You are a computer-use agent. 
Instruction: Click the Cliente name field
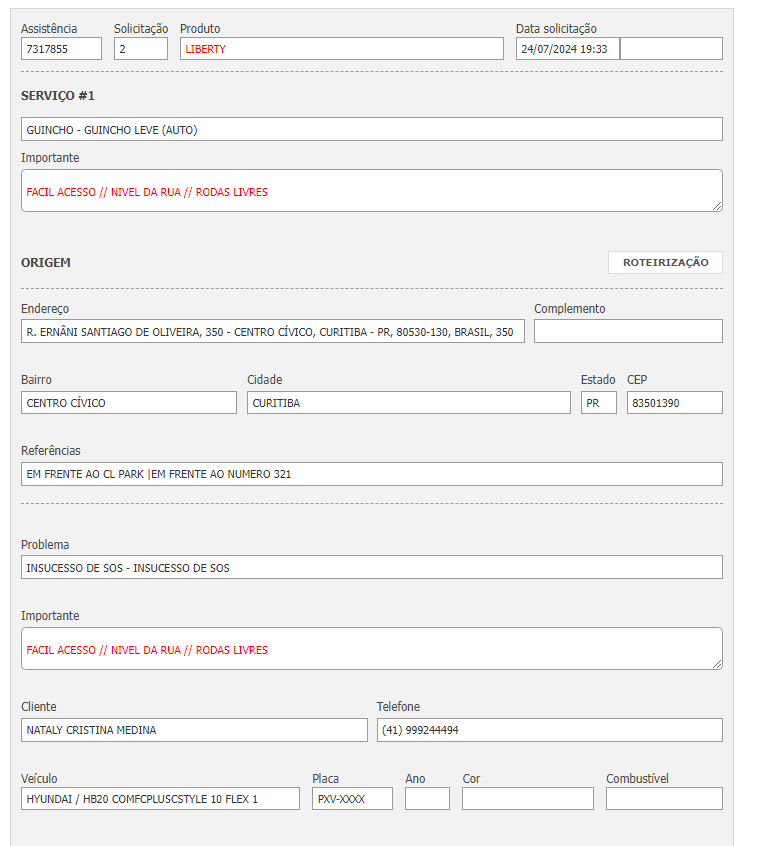tap(194, 730)
